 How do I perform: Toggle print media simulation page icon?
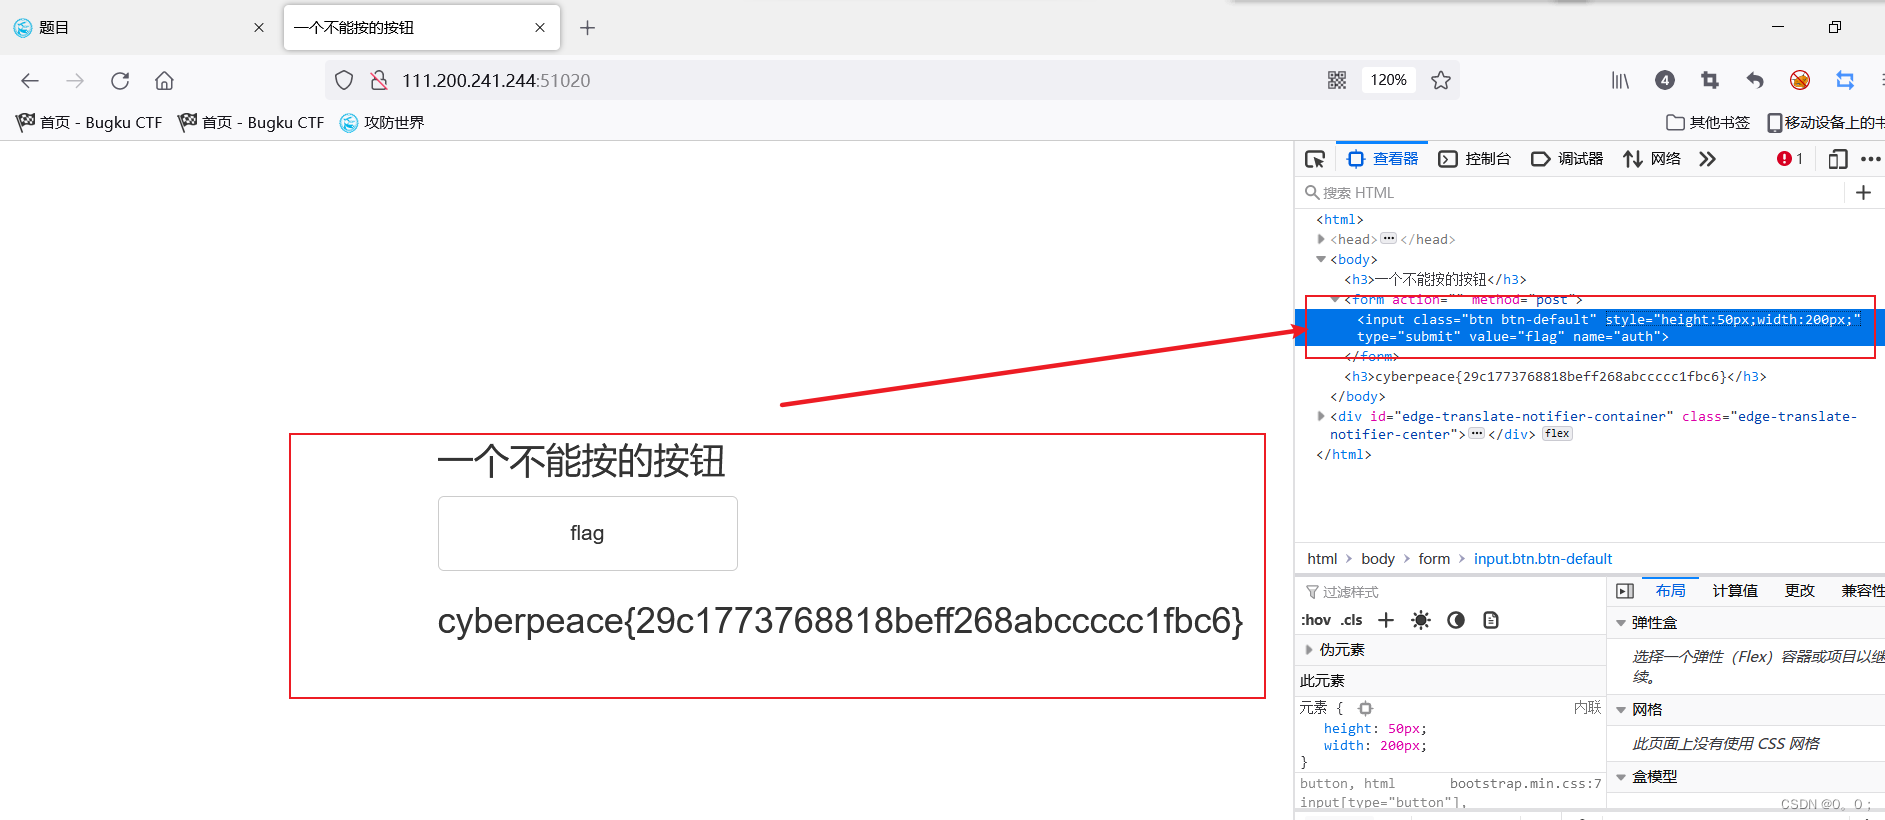(x=1491, y=620)
